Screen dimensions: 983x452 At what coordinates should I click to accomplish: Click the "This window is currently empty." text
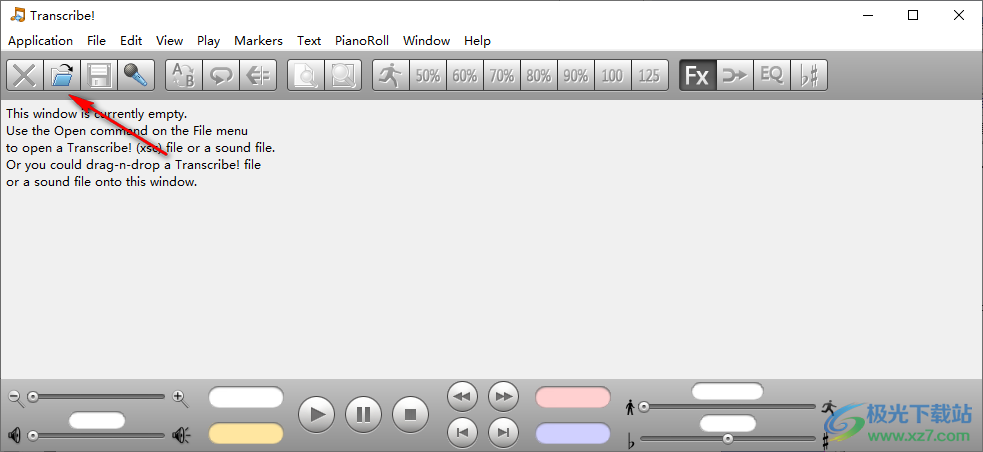coord(97,114)
